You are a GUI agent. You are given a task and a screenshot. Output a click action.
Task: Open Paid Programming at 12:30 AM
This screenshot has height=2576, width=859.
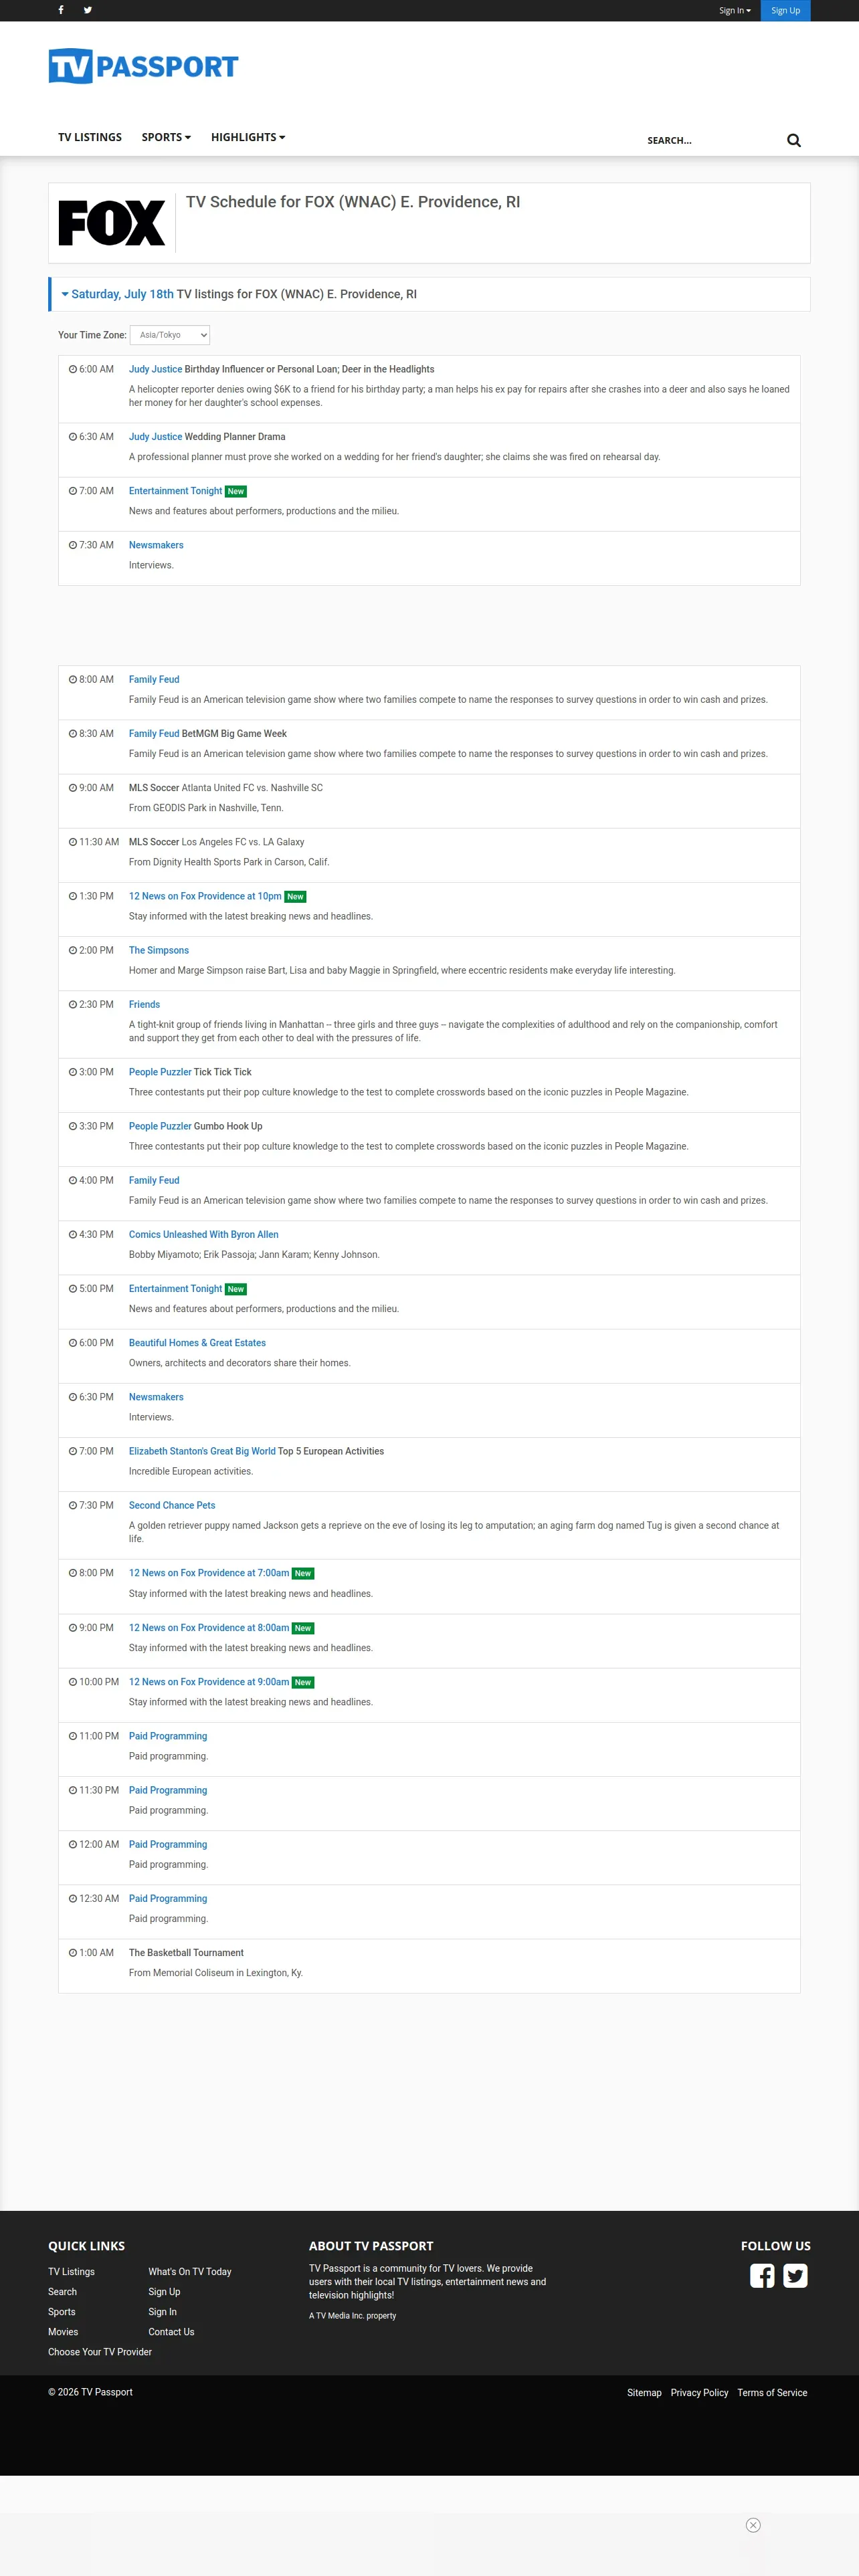[168, 1898]
